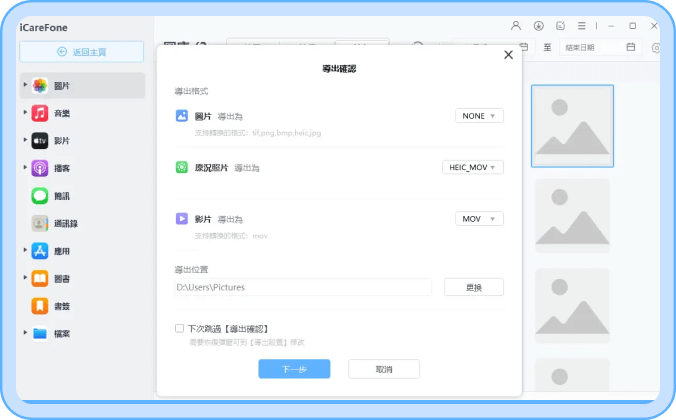The image size is (676, 420).
Task: Click the 檔案 label in sidebar
Action: tap(62, 334)
